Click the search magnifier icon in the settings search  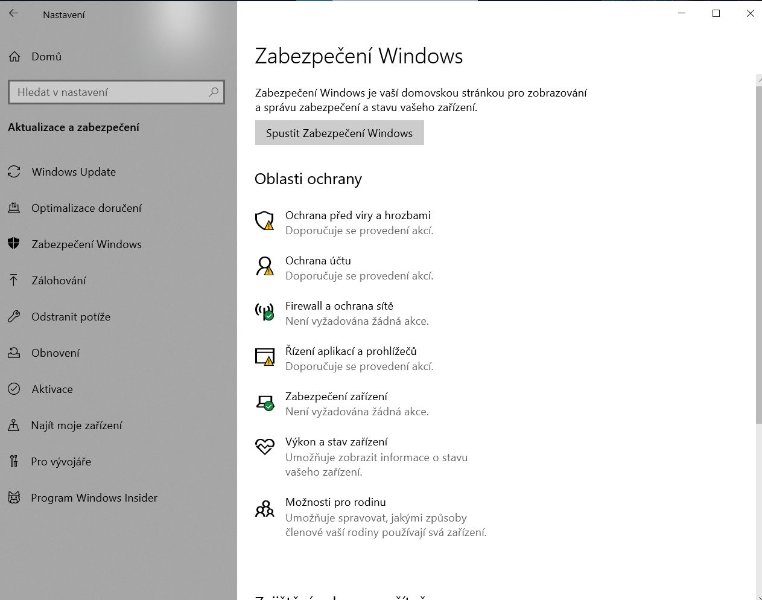(x=213, y=92)
